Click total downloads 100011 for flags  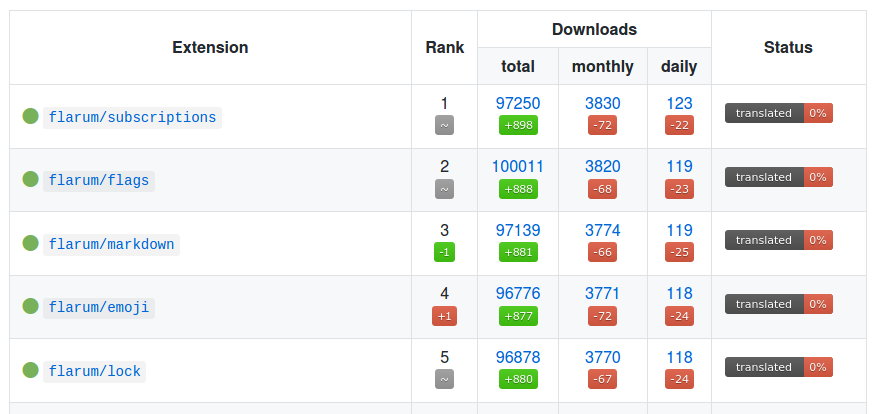(518, 167)
